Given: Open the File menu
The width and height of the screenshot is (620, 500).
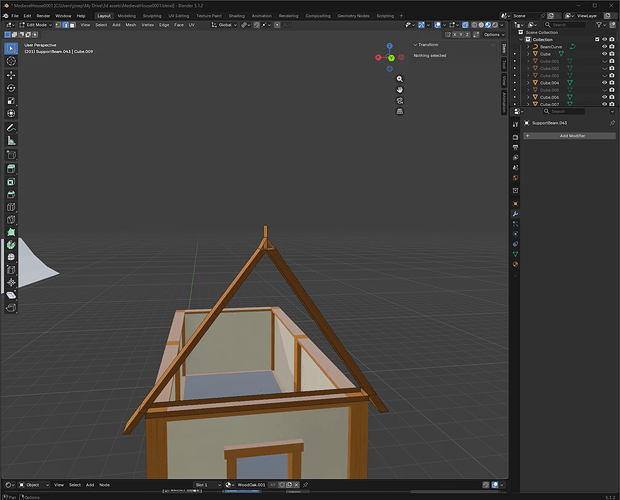Looking at the screenshot, I should coord(15,16).
